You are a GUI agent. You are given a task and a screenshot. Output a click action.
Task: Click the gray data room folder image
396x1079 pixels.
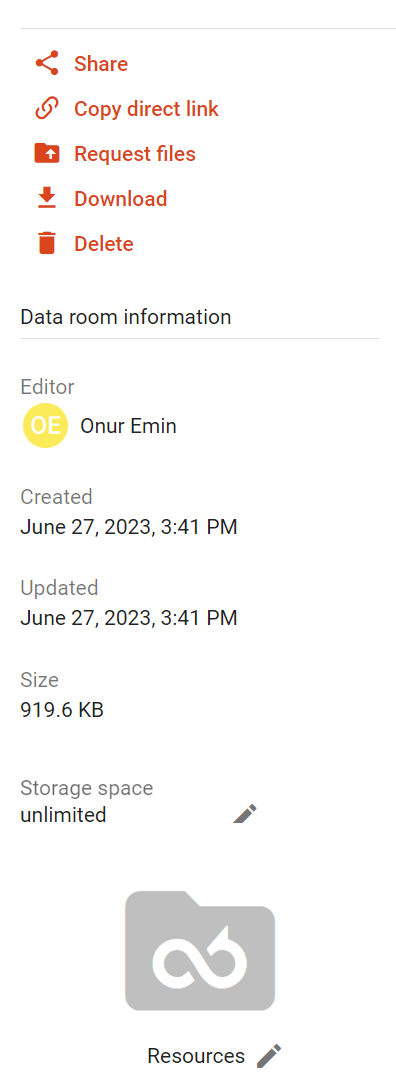[x=200, y=950]
